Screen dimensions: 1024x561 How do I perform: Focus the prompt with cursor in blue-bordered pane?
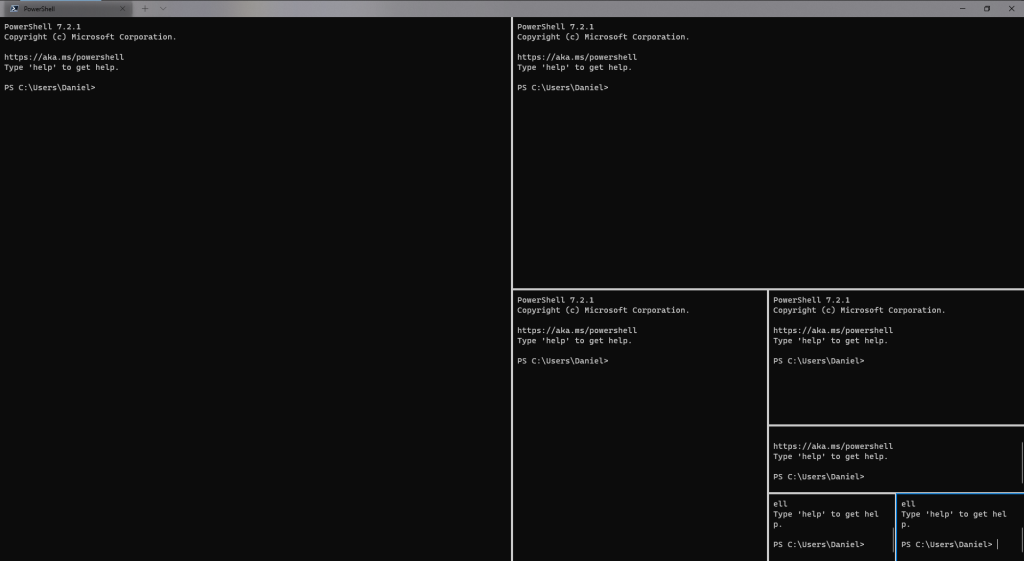(950, 544)
